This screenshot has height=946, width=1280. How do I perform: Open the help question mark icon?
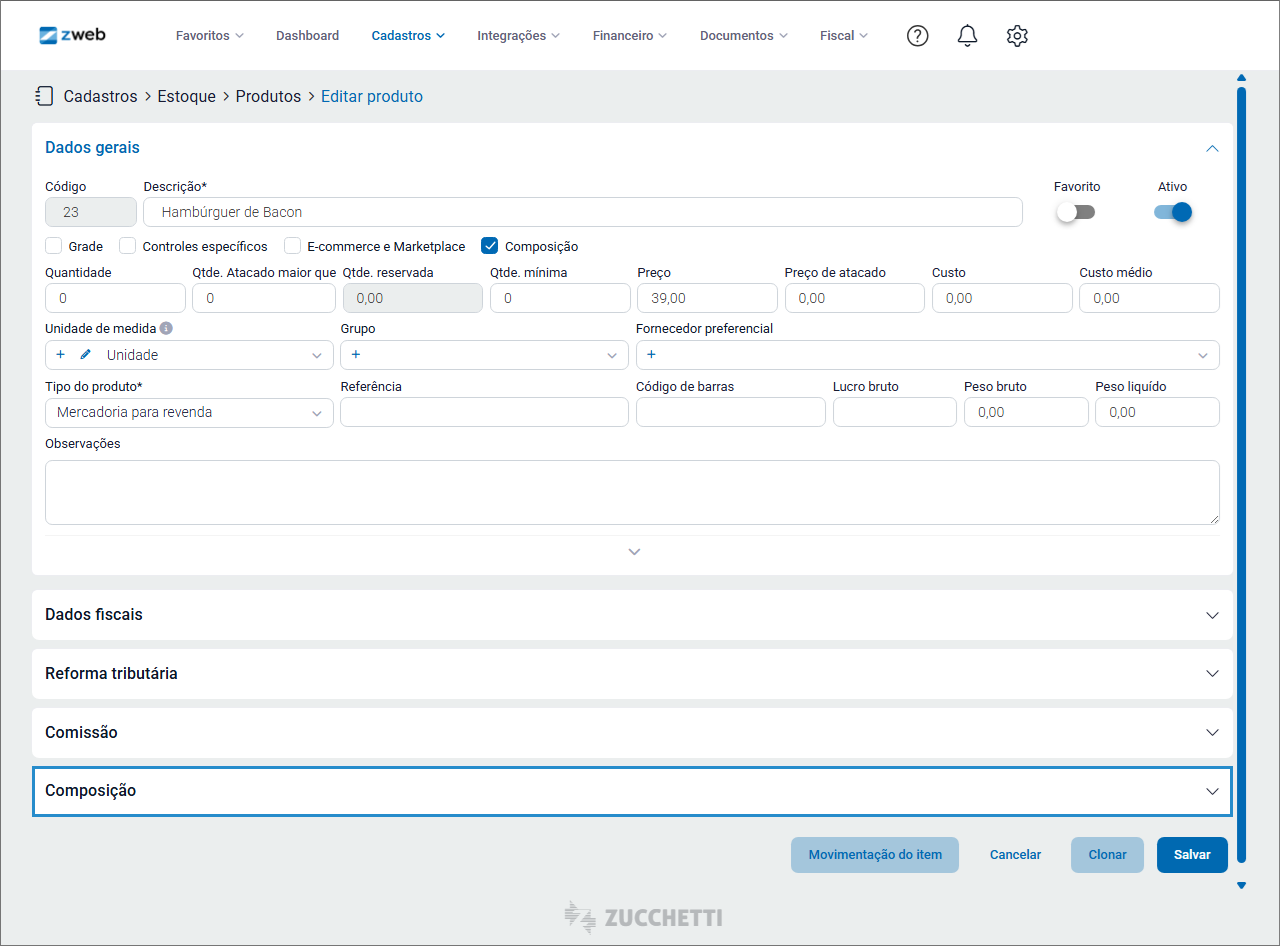click(917, 36)
